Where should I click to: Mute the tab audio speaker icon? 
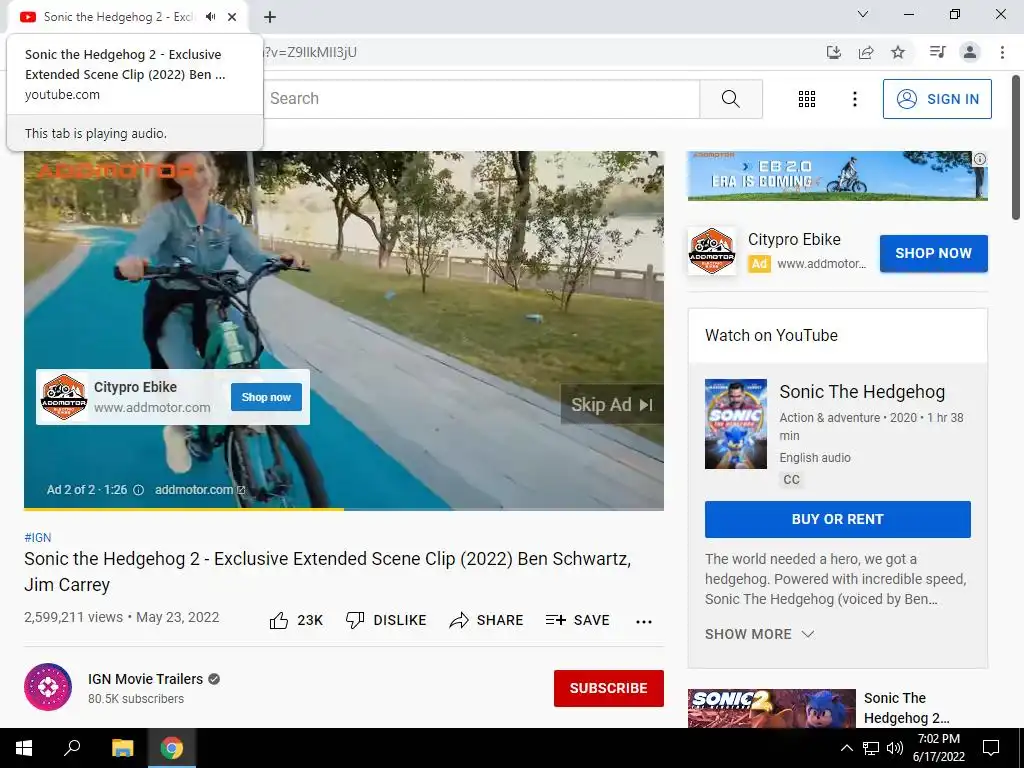[x=210, y=17]
